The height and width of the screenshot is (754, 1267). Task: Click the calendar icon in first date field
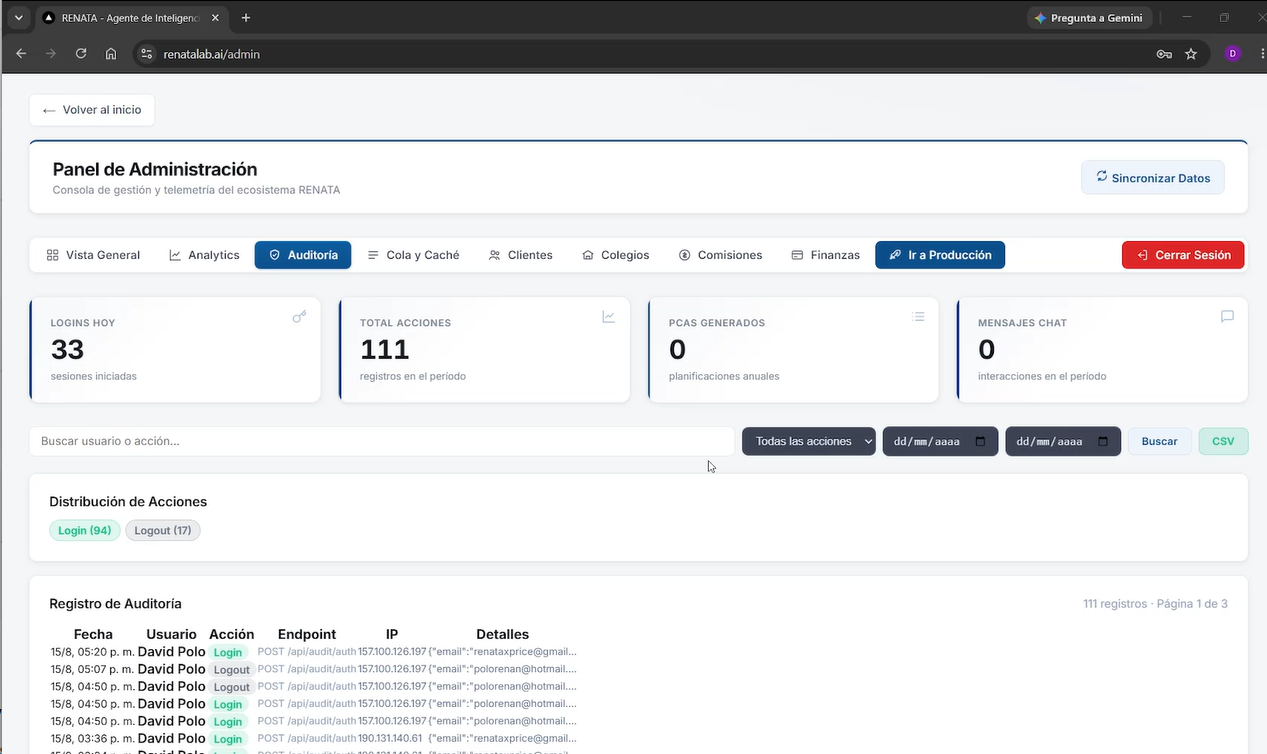[981, 441]
